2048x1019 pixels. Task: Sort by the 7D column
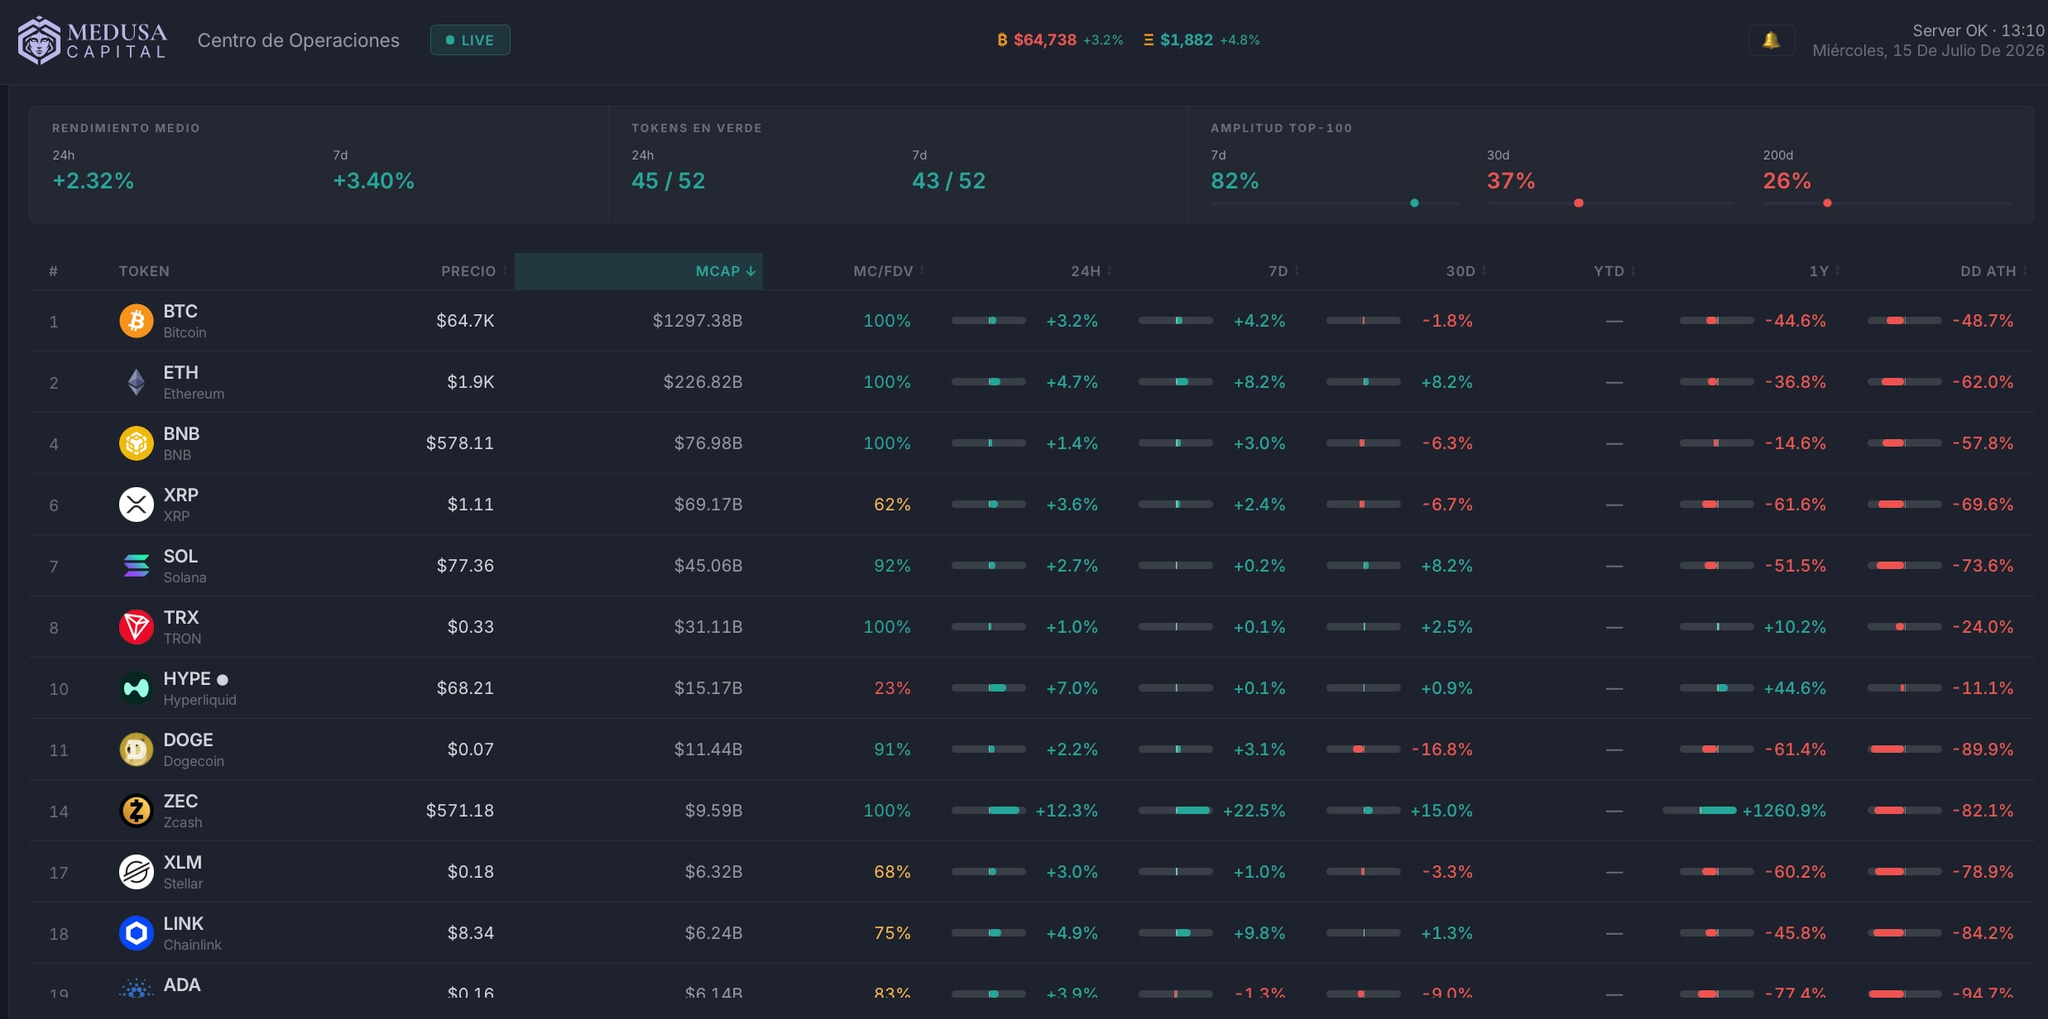1284,271
